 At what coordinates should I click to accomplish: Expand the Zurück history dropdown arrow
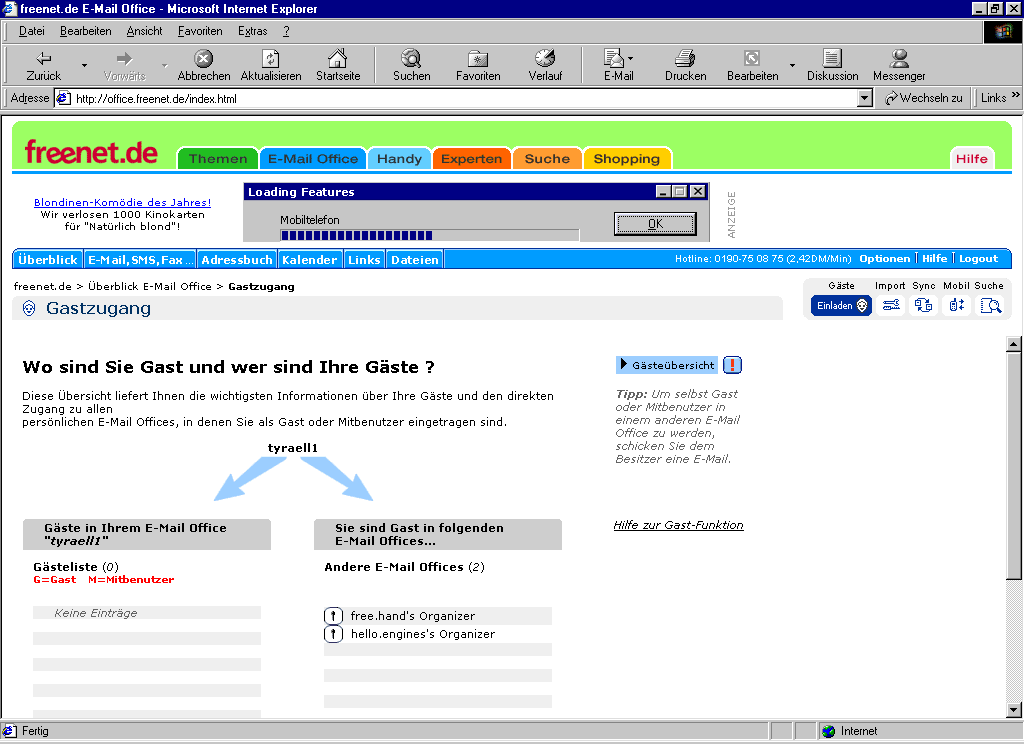point(84,65)
